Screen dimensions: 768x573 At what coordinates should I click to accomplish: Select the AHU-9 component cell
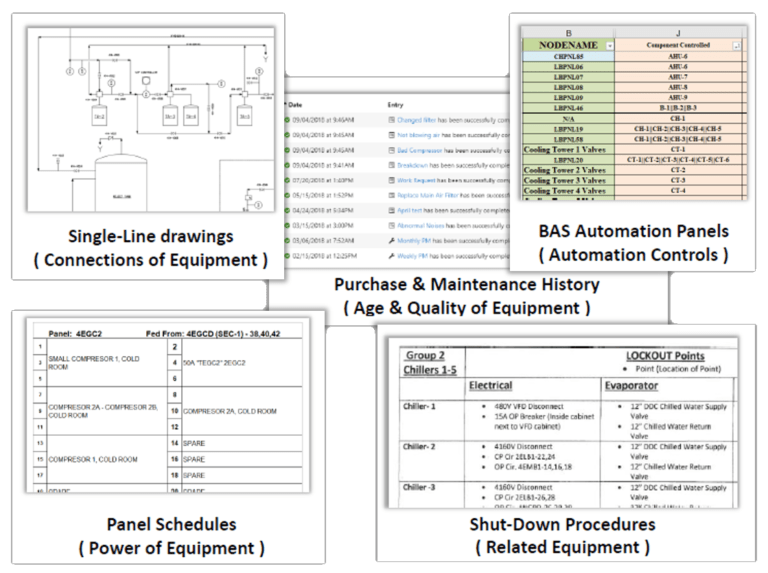click(678, 97)
